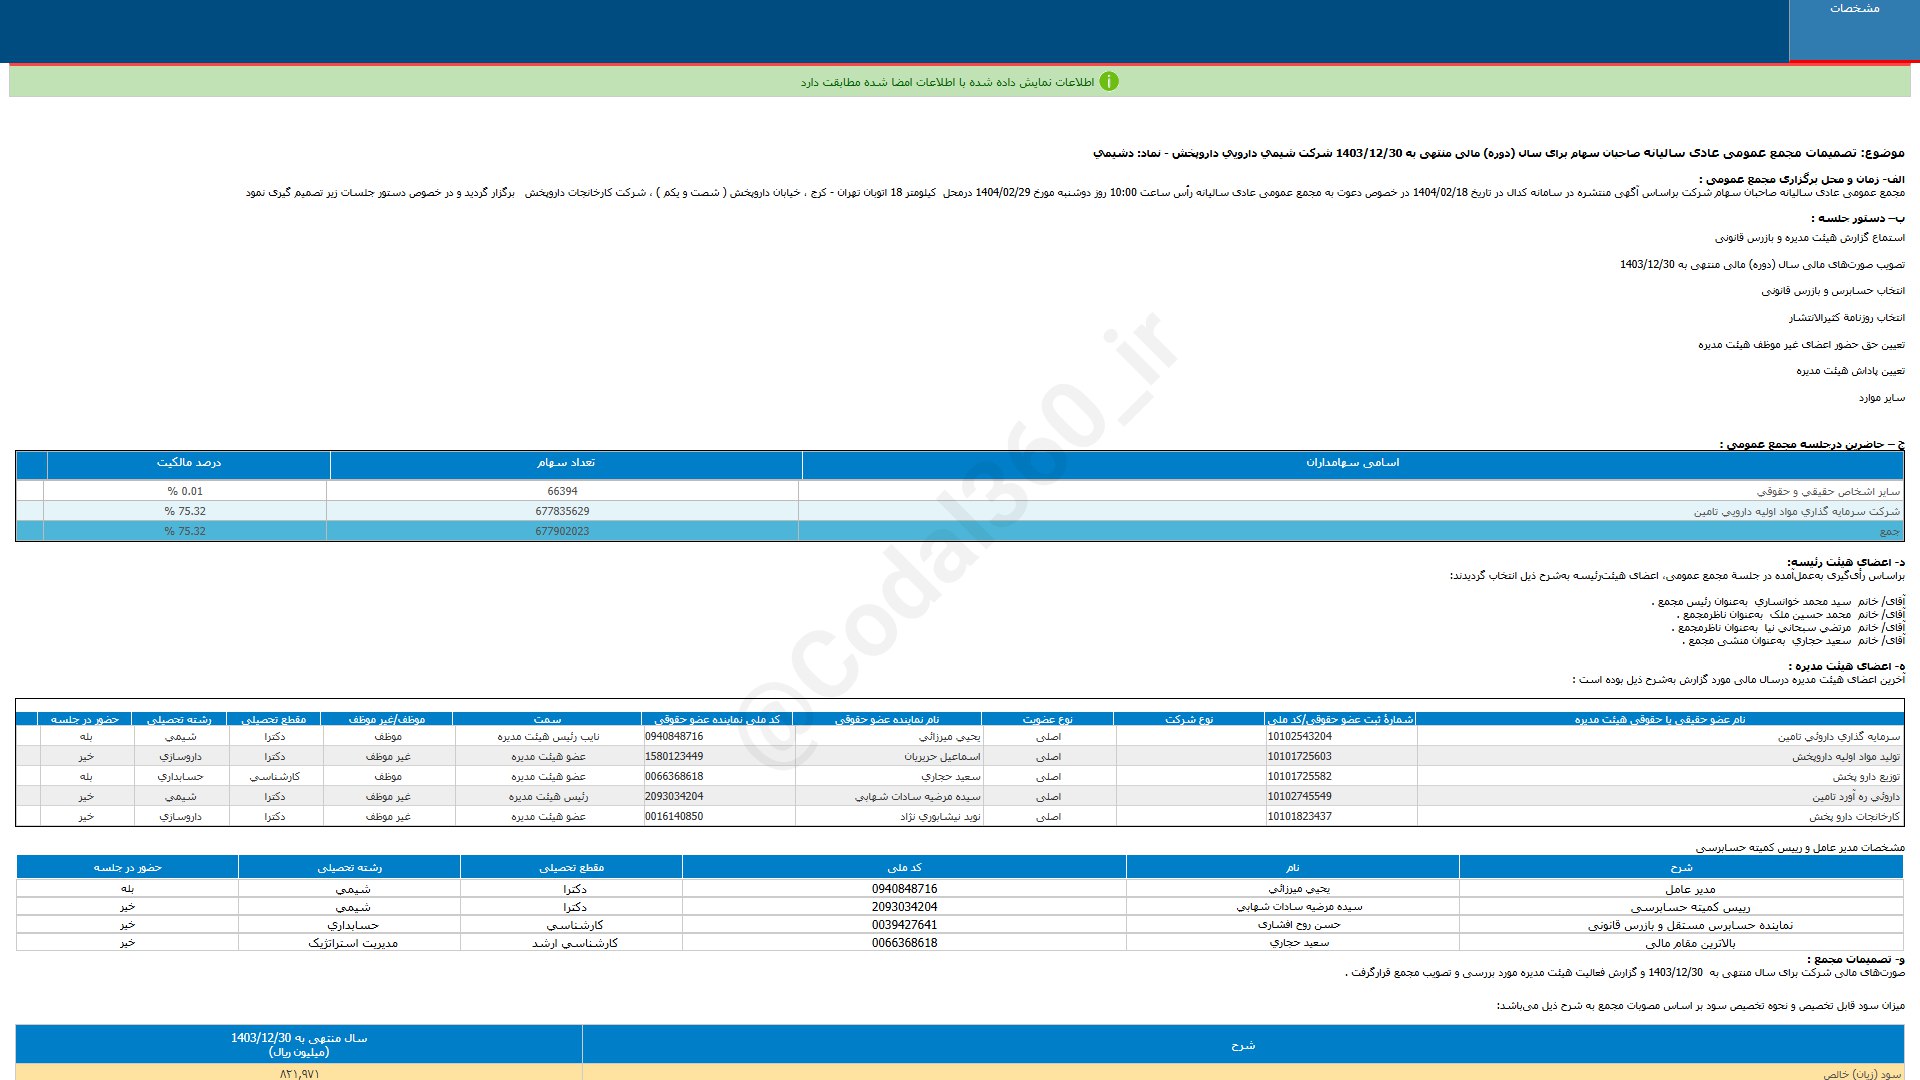Viewport: 1920px width, 1080px height.
Task: Click national code 1580123449 cell
Action: tap(674, 757)
